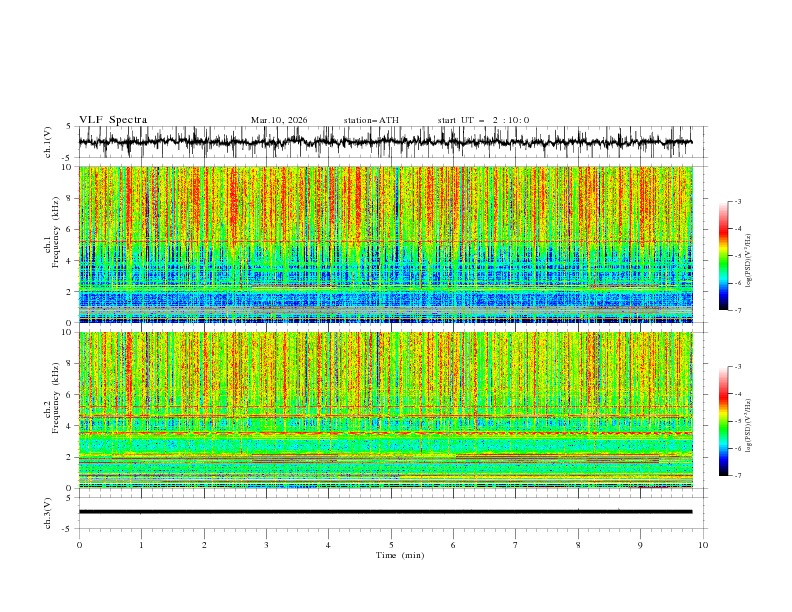Viewport: 792px width, 612px height.
Task: Click the "-7" tick on the lower color bar
Action: (x=737, y=476)
